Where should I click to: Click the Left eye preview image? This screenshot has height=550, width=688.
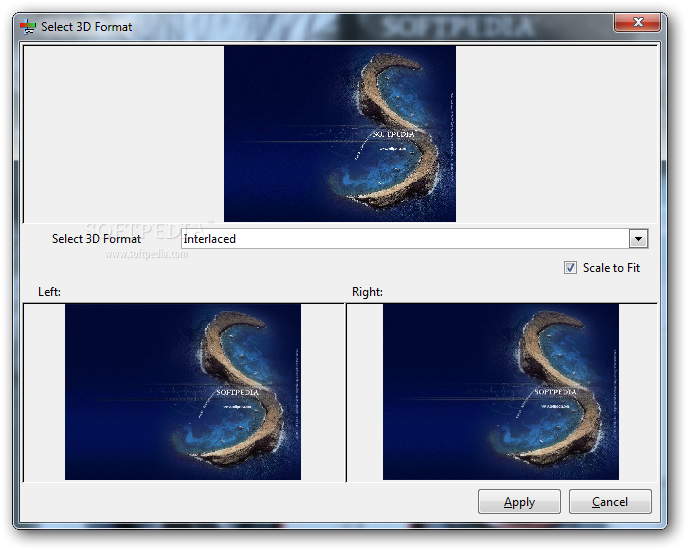pyautogui.click(x=183, y=392)
